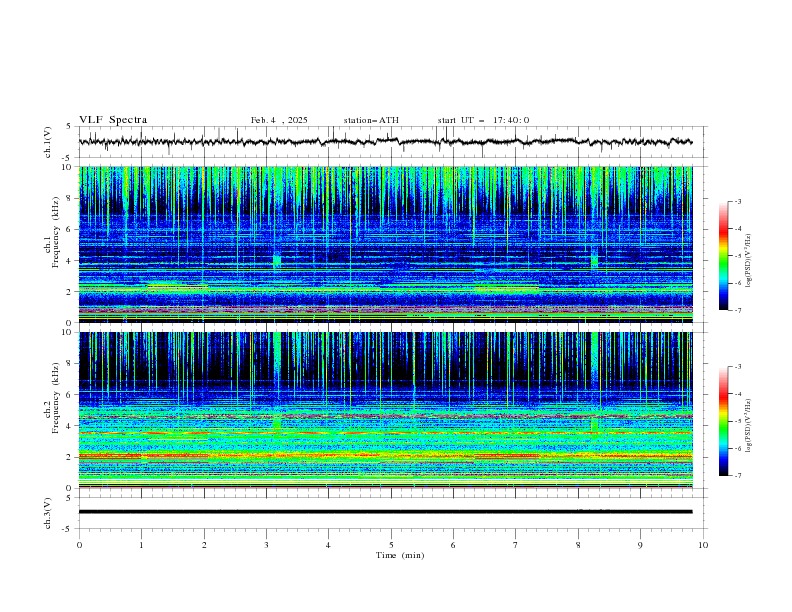Click inside the ch.2 spectrogram panel
The image size is (792, 612).
coord(385,410)
